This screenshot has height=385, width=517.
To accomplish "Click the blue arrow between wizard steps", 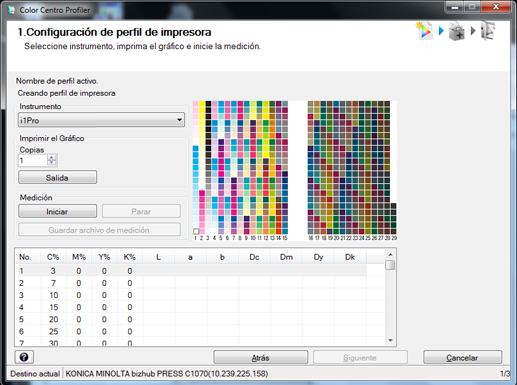I will pos(441,31).
